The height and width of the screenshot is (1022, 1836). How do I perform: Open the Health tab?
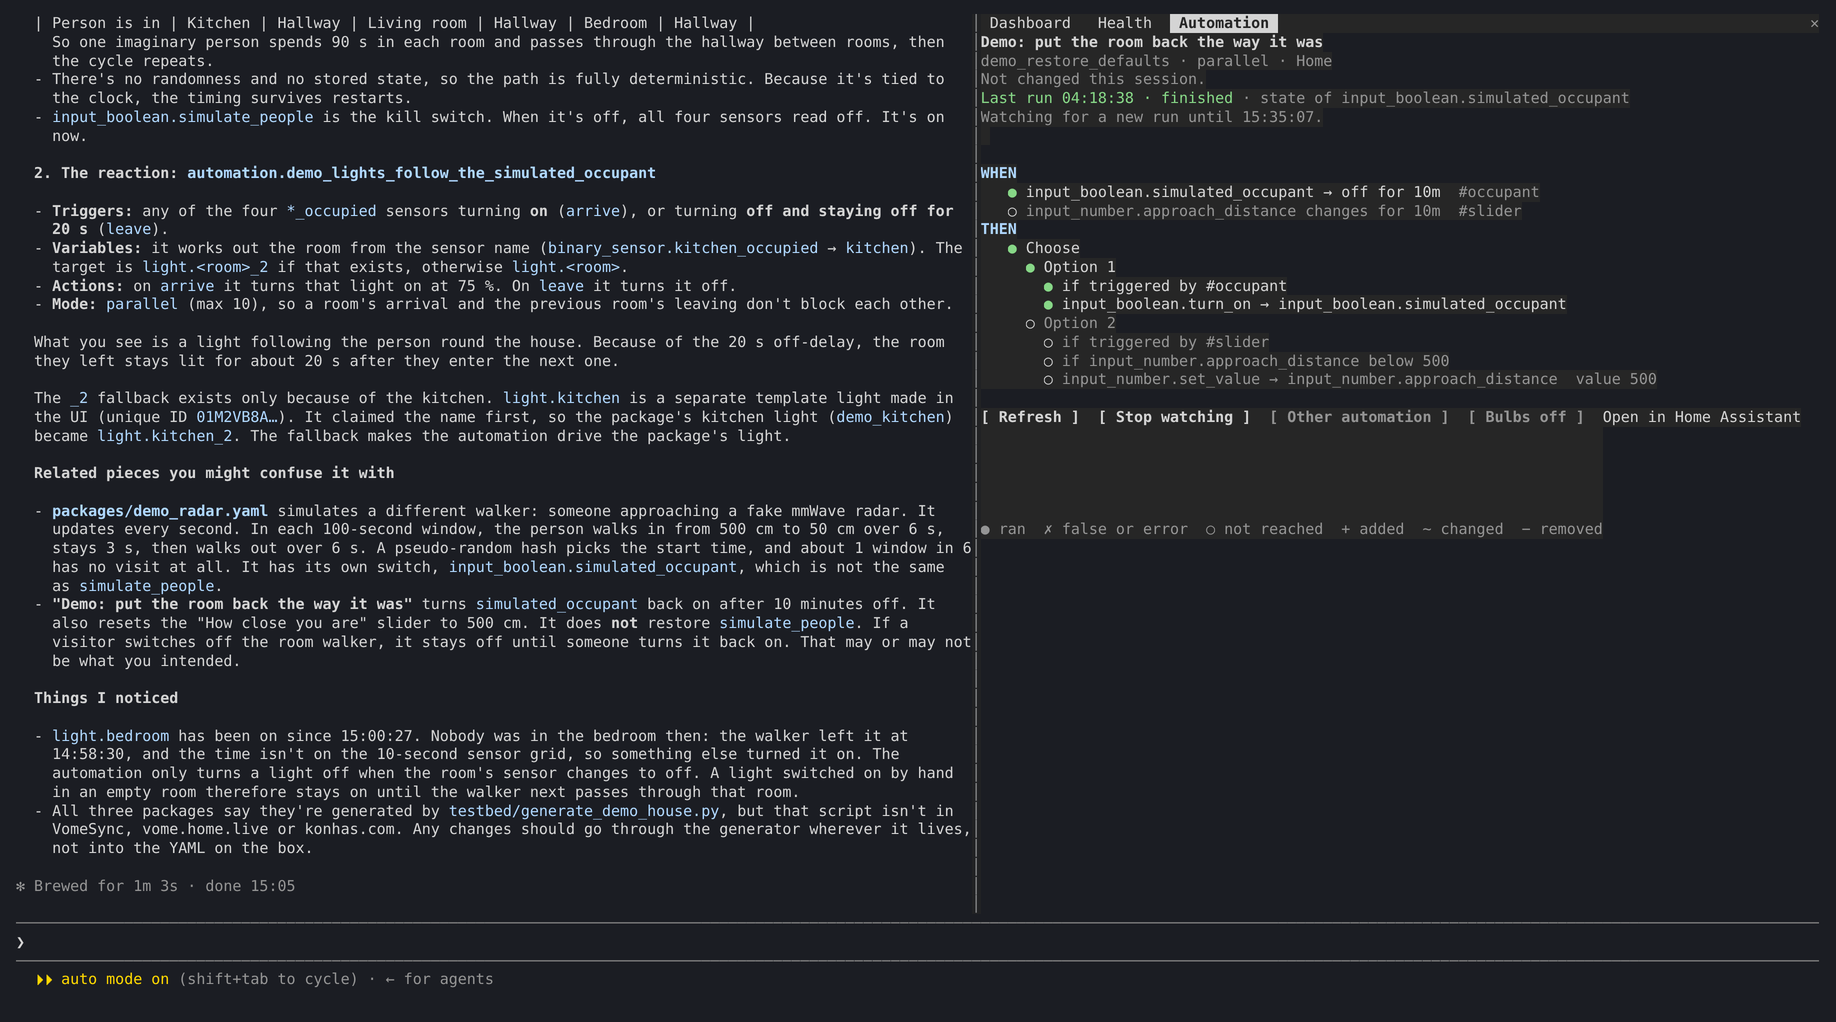1124,23
